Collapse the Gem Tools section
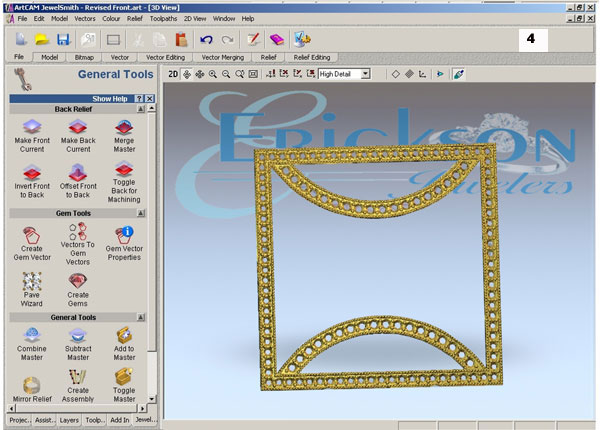This screenshot has height=430, width=600. point(141,213)
